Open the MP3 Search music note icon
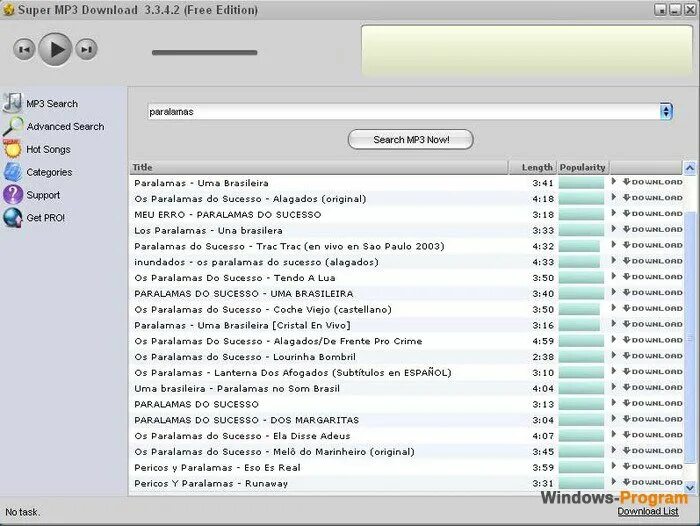 pyautogui.click(x=12, y=103)
